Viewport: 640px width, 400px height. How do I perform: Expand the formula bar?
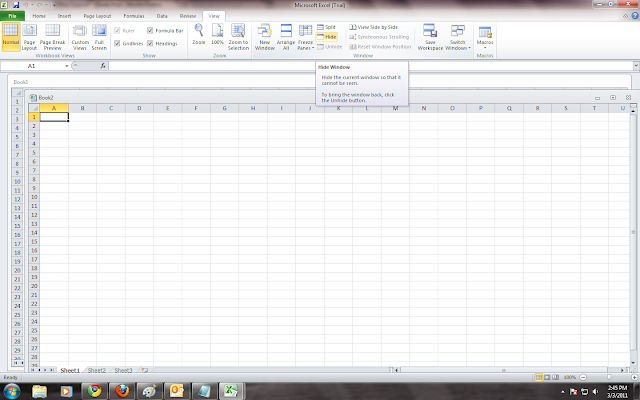[x=636, y=66]
